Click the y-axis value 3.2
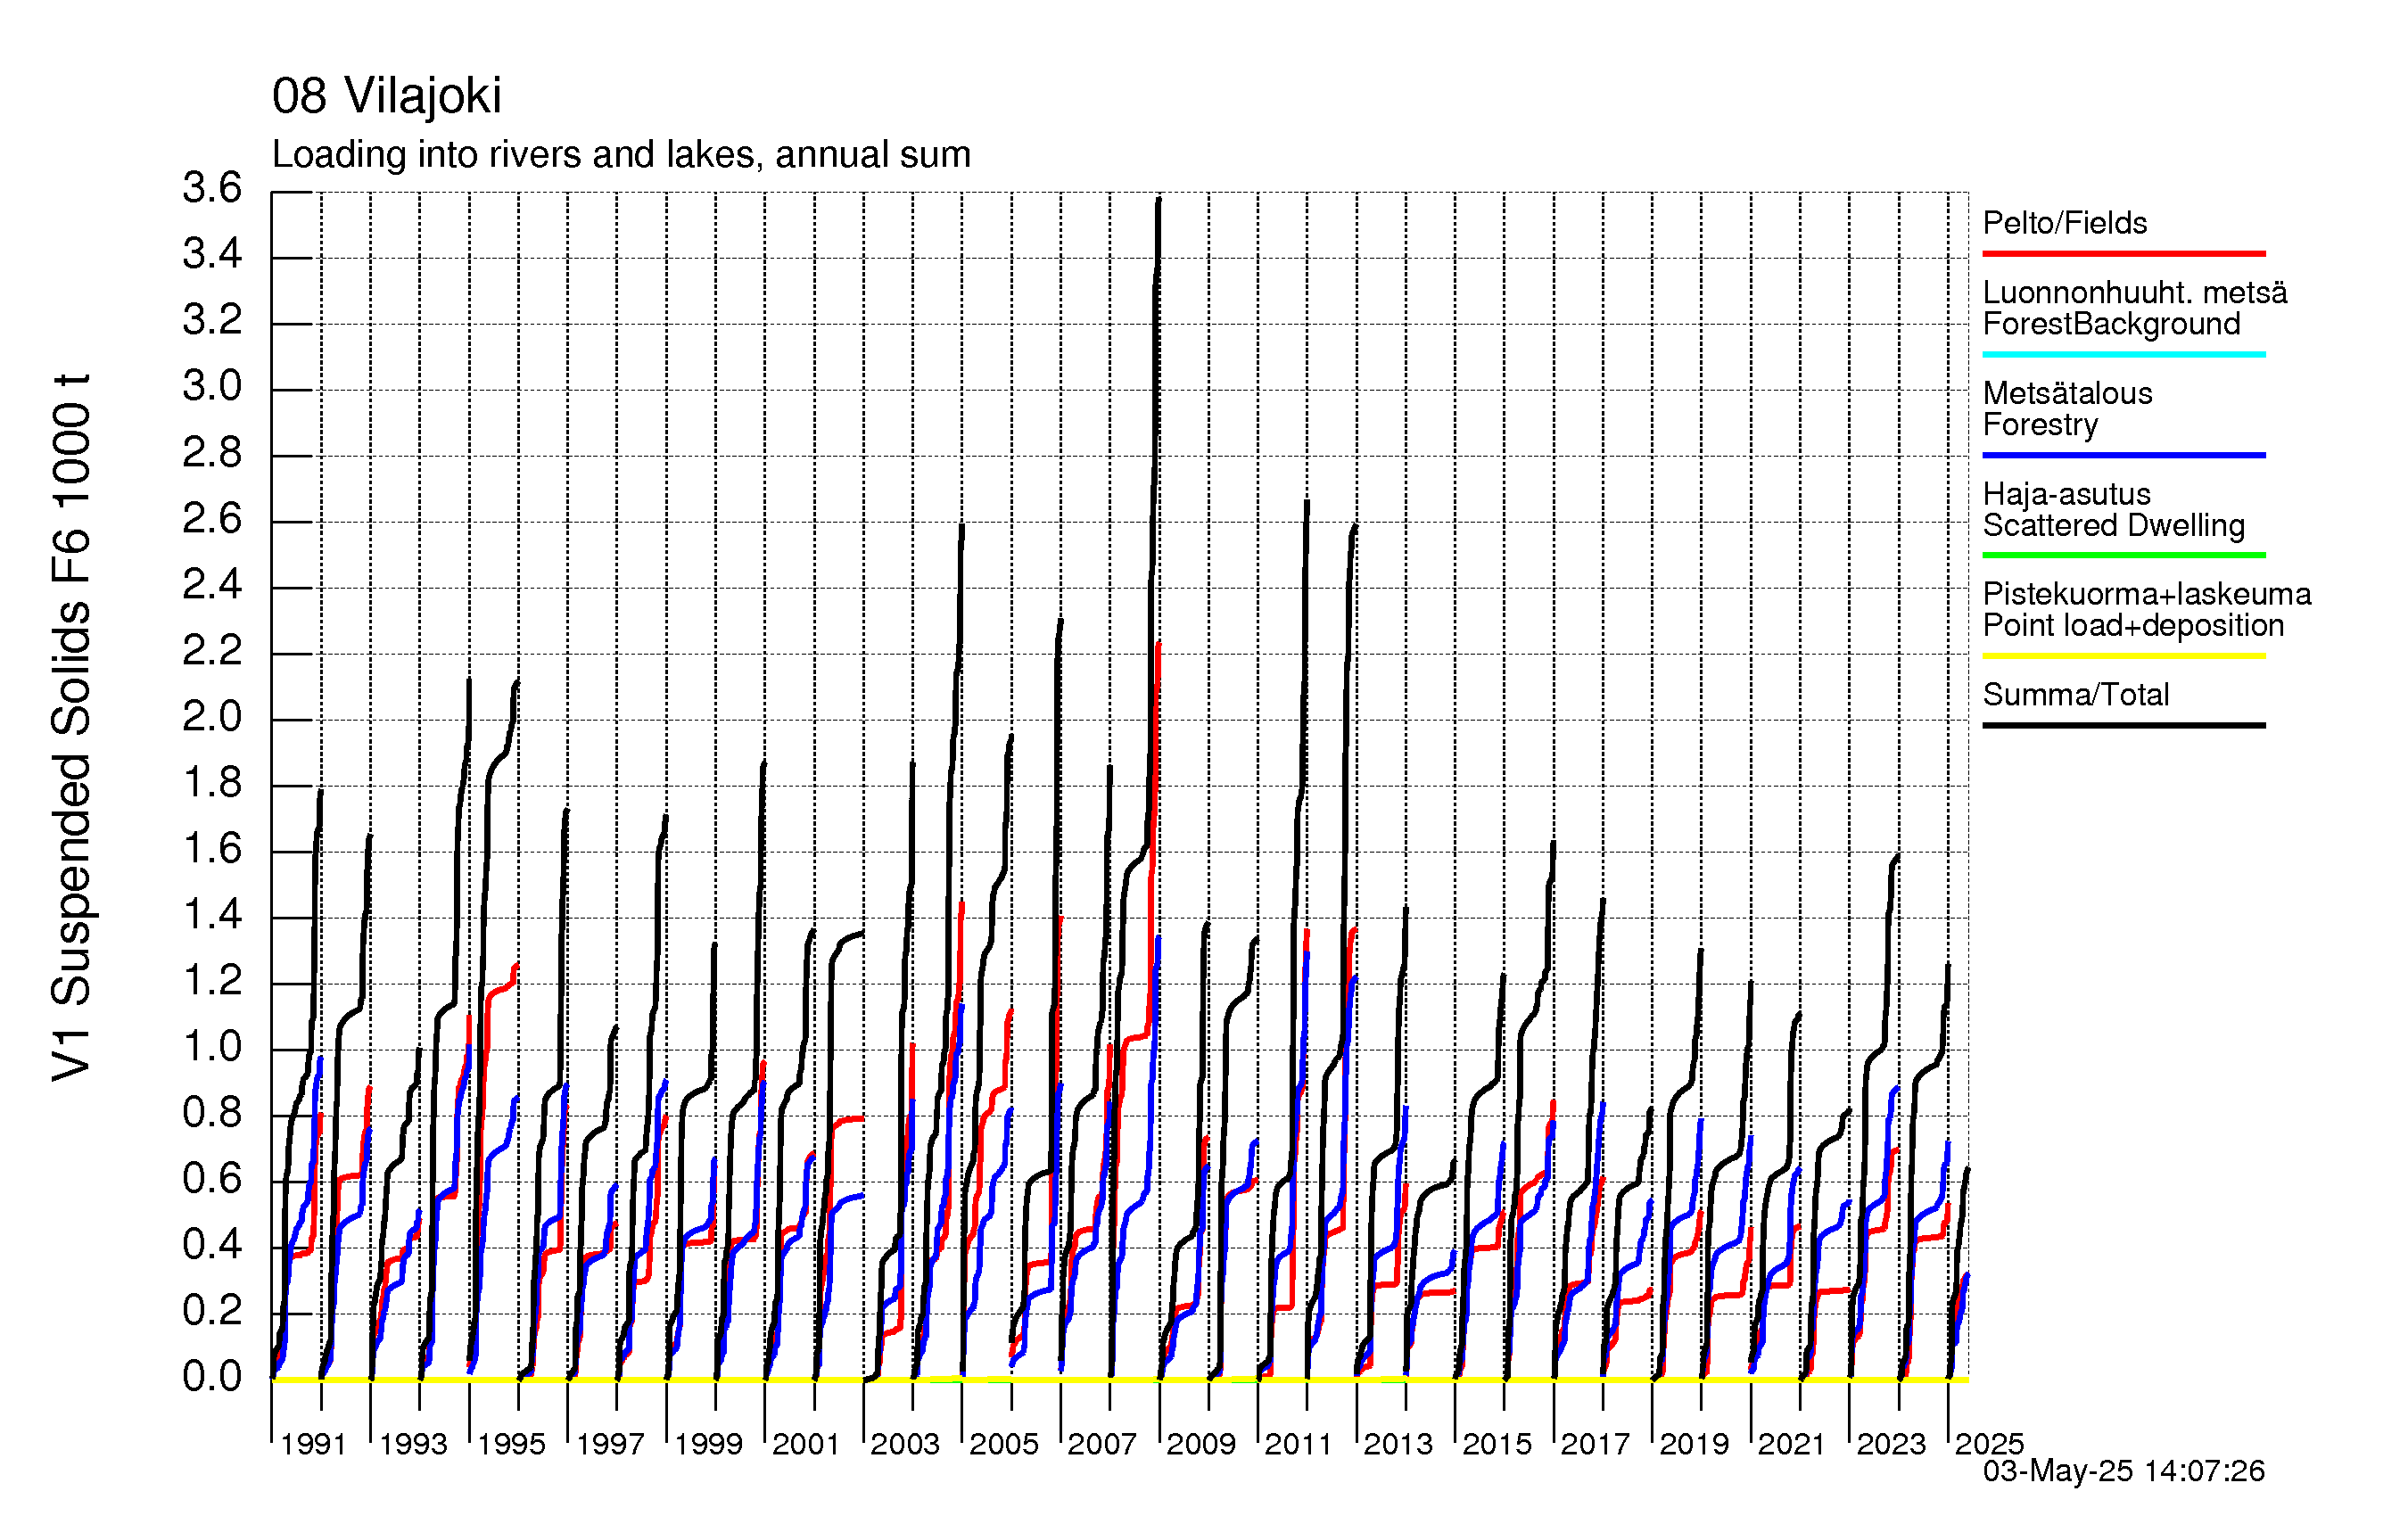This screenshot has height=1516, width=2408. (212, 320)
